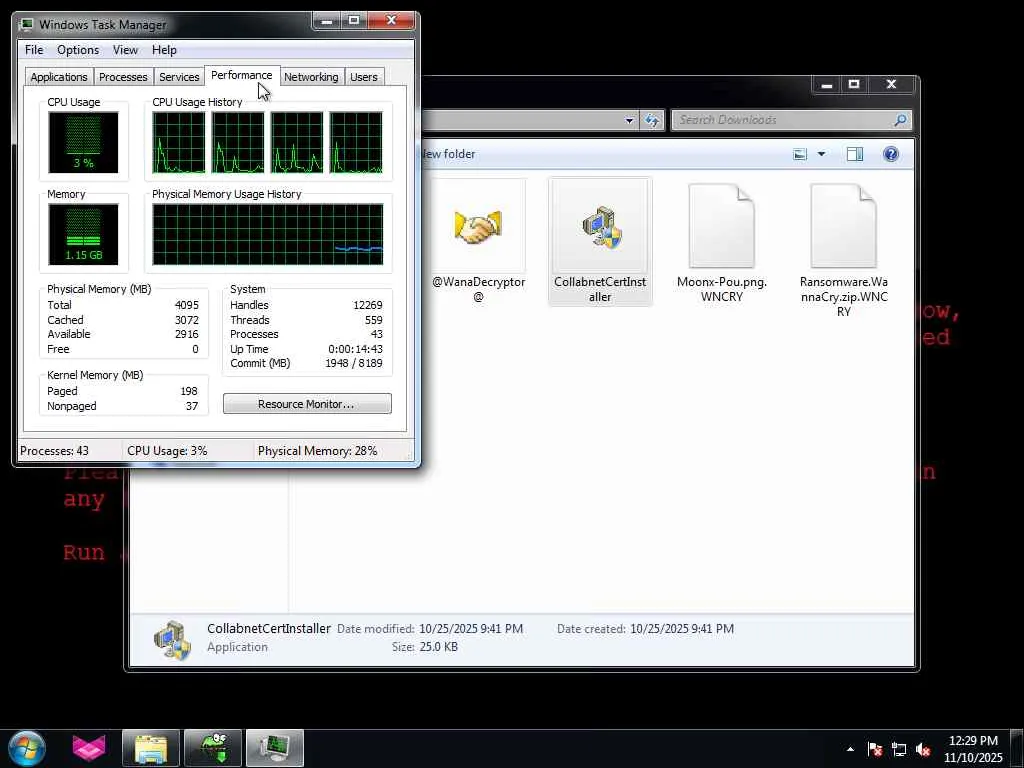
Task: Select the Performance tab
Action: pyautogui.click(x=242, y=75)
